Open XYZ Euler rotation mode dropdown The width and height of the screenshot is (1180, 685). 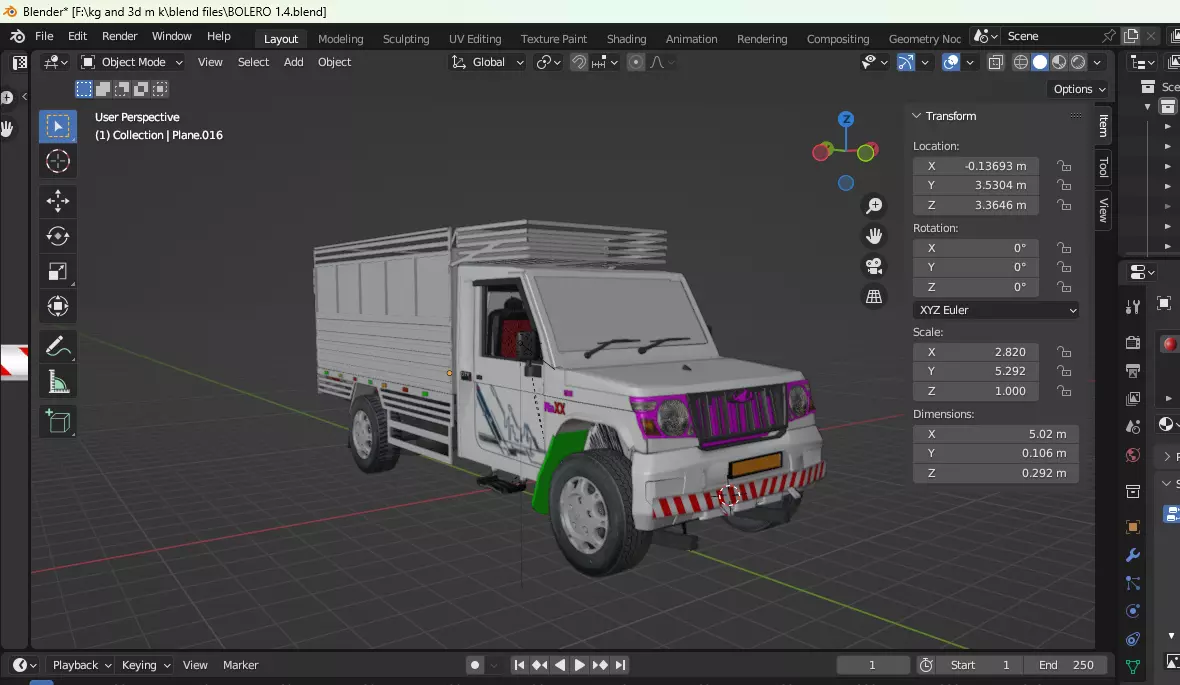click(x=996, y=310)
